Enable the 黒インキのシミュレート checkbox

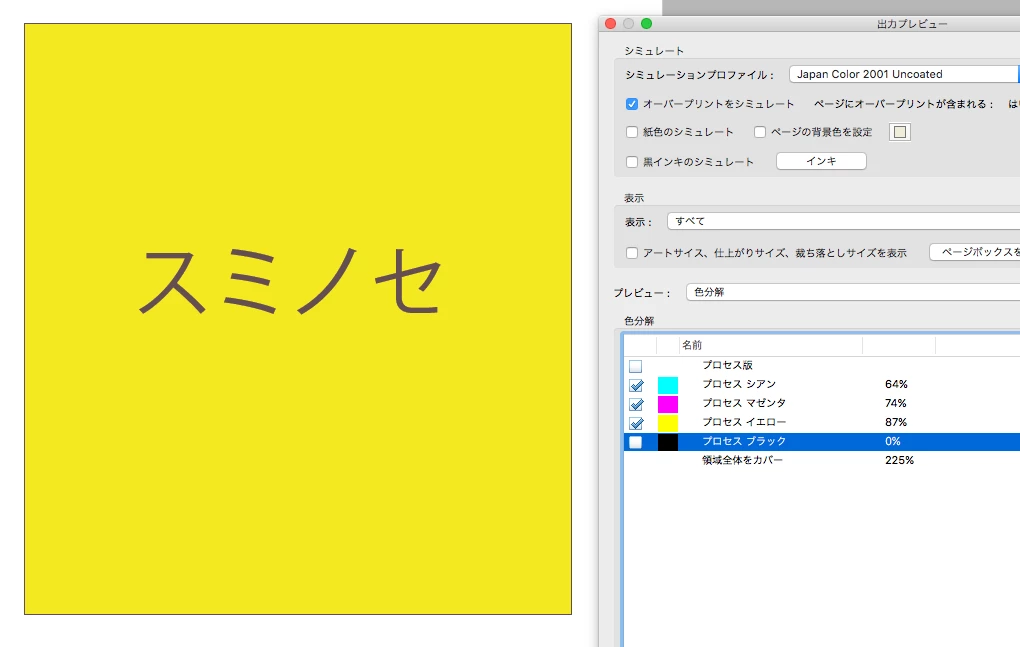632,162
